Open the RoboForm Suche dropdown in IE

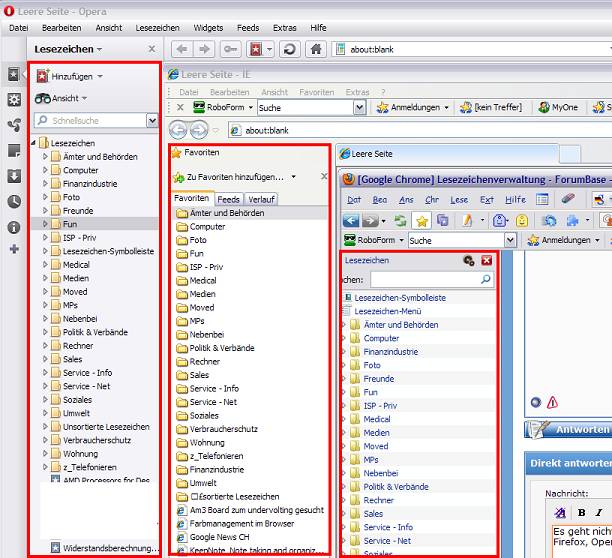point(359,107)
